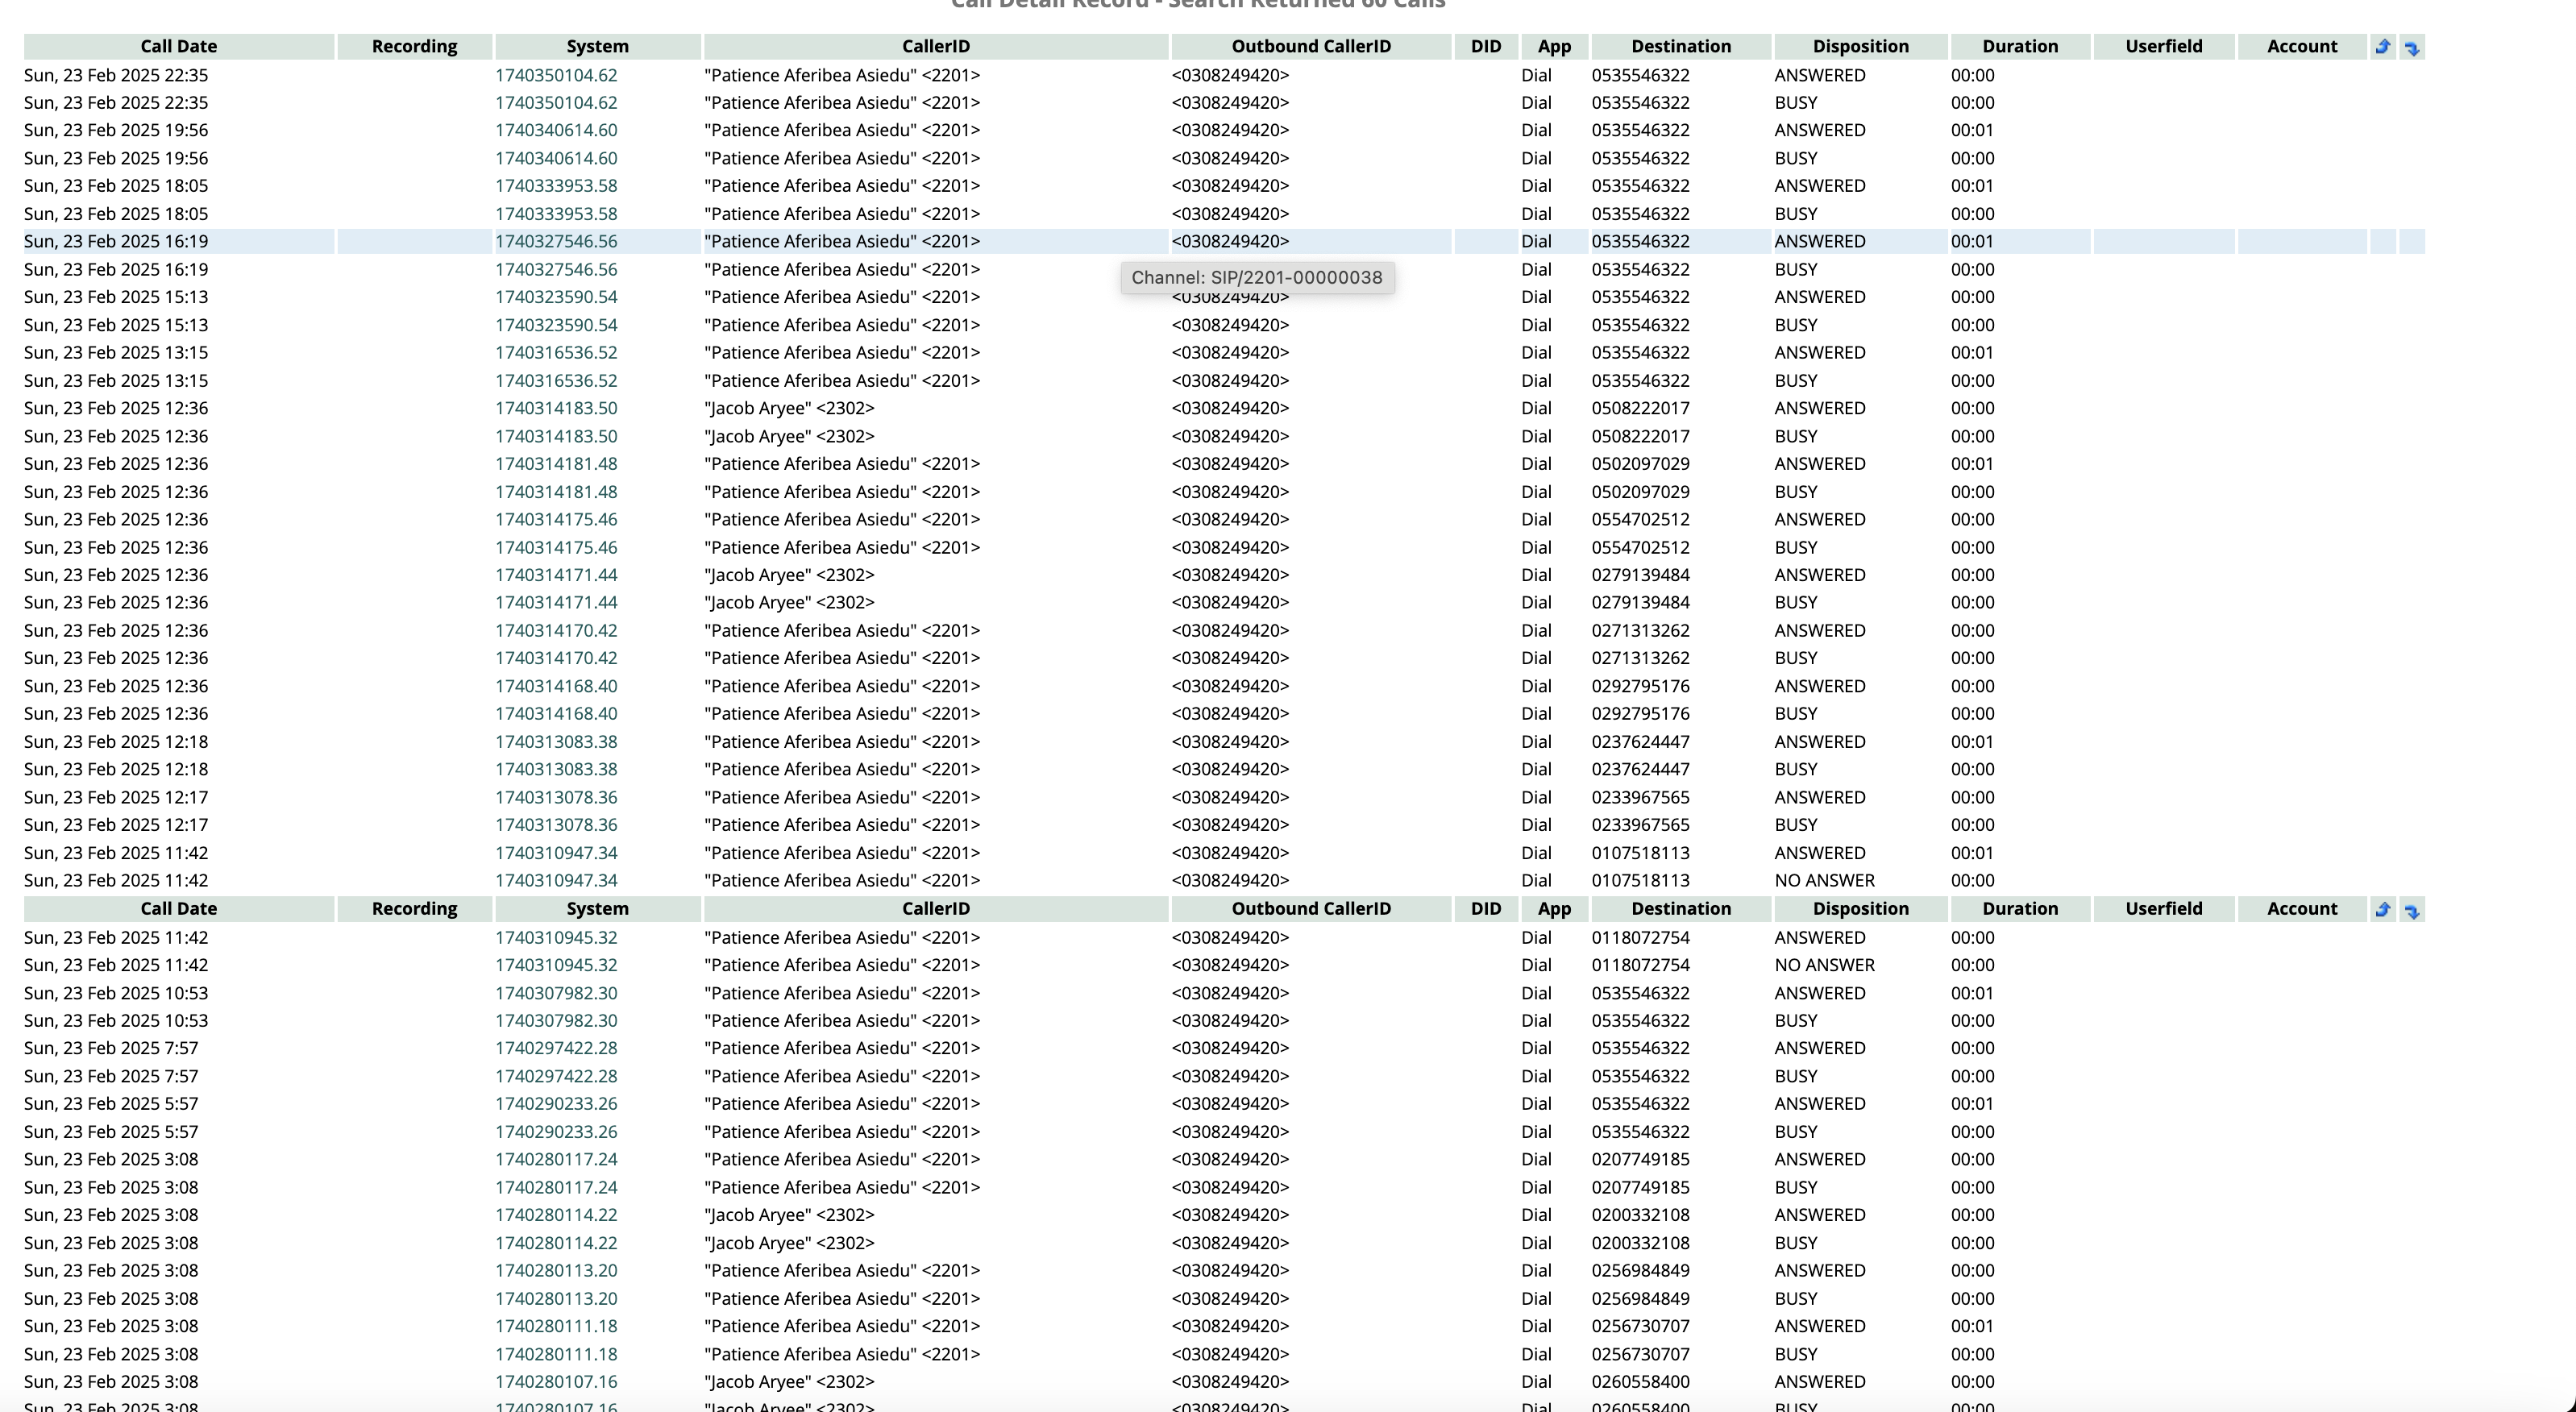Click the up arrow in the top header row
2576x1412 pixels.
[x=2382, y=46]
